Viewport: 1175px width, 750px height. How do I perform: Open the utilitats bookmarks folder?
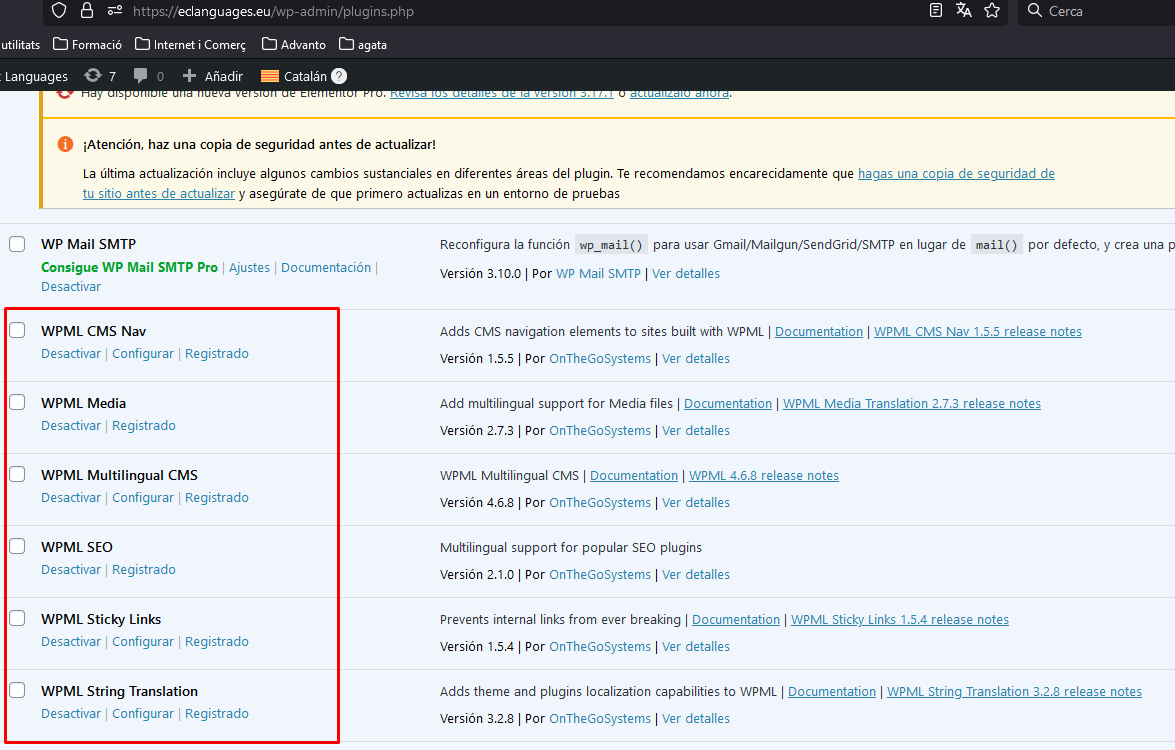[20, 45]
